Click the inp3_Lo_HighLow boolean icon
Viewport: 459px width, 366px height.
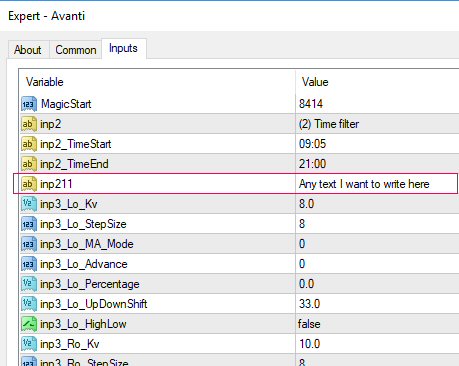29,324
